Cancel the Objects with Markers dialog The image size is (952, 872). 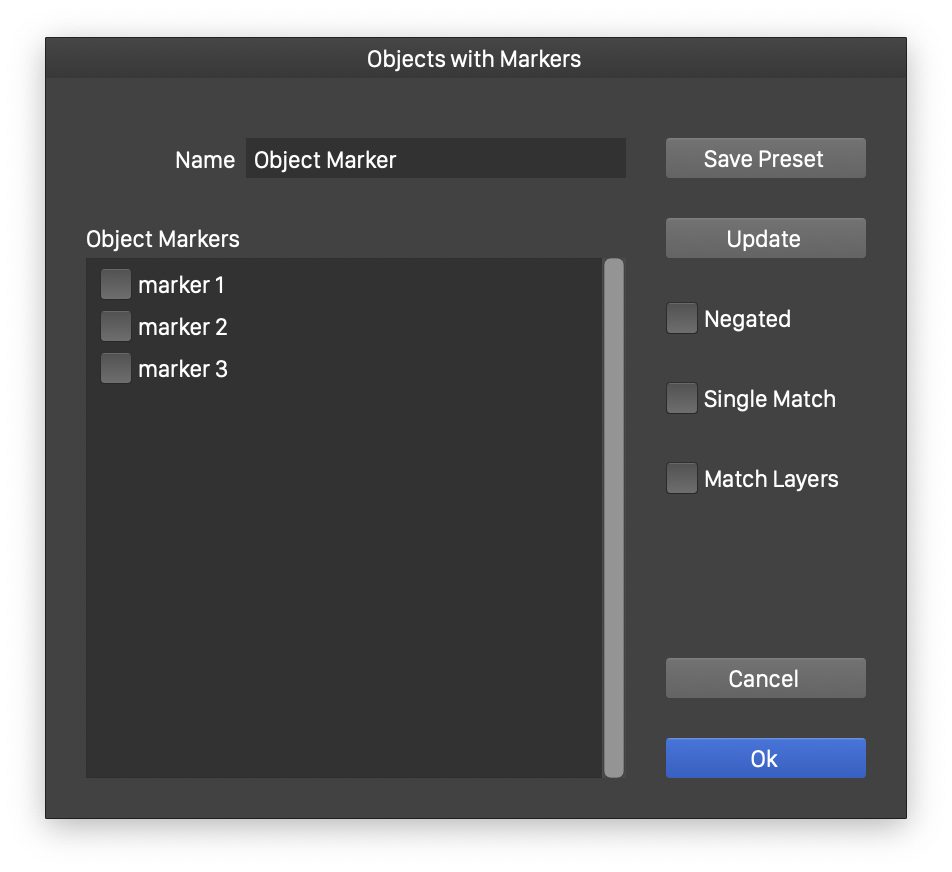pos(765,679)
